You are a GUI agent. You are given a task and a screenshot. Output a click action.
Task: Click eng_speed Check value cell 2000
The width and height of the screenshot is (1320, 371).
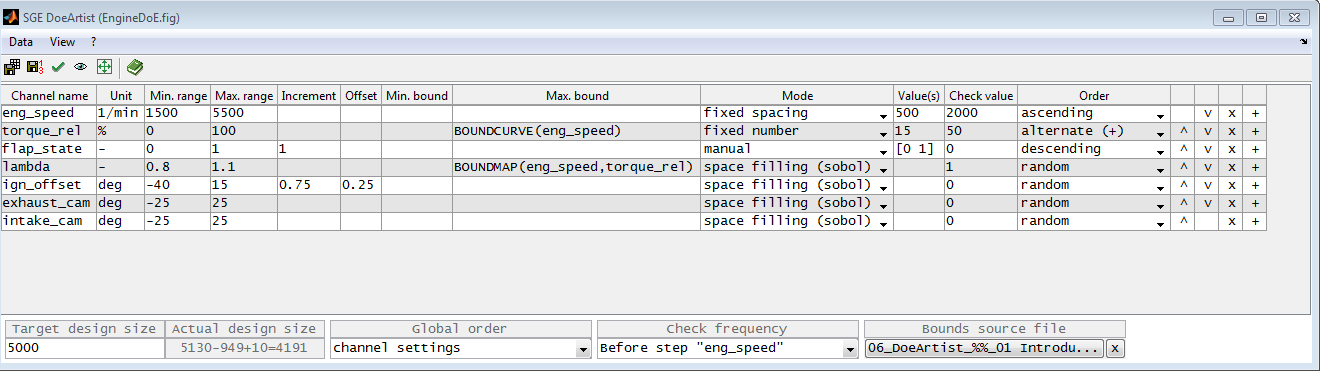click(981, 113)
